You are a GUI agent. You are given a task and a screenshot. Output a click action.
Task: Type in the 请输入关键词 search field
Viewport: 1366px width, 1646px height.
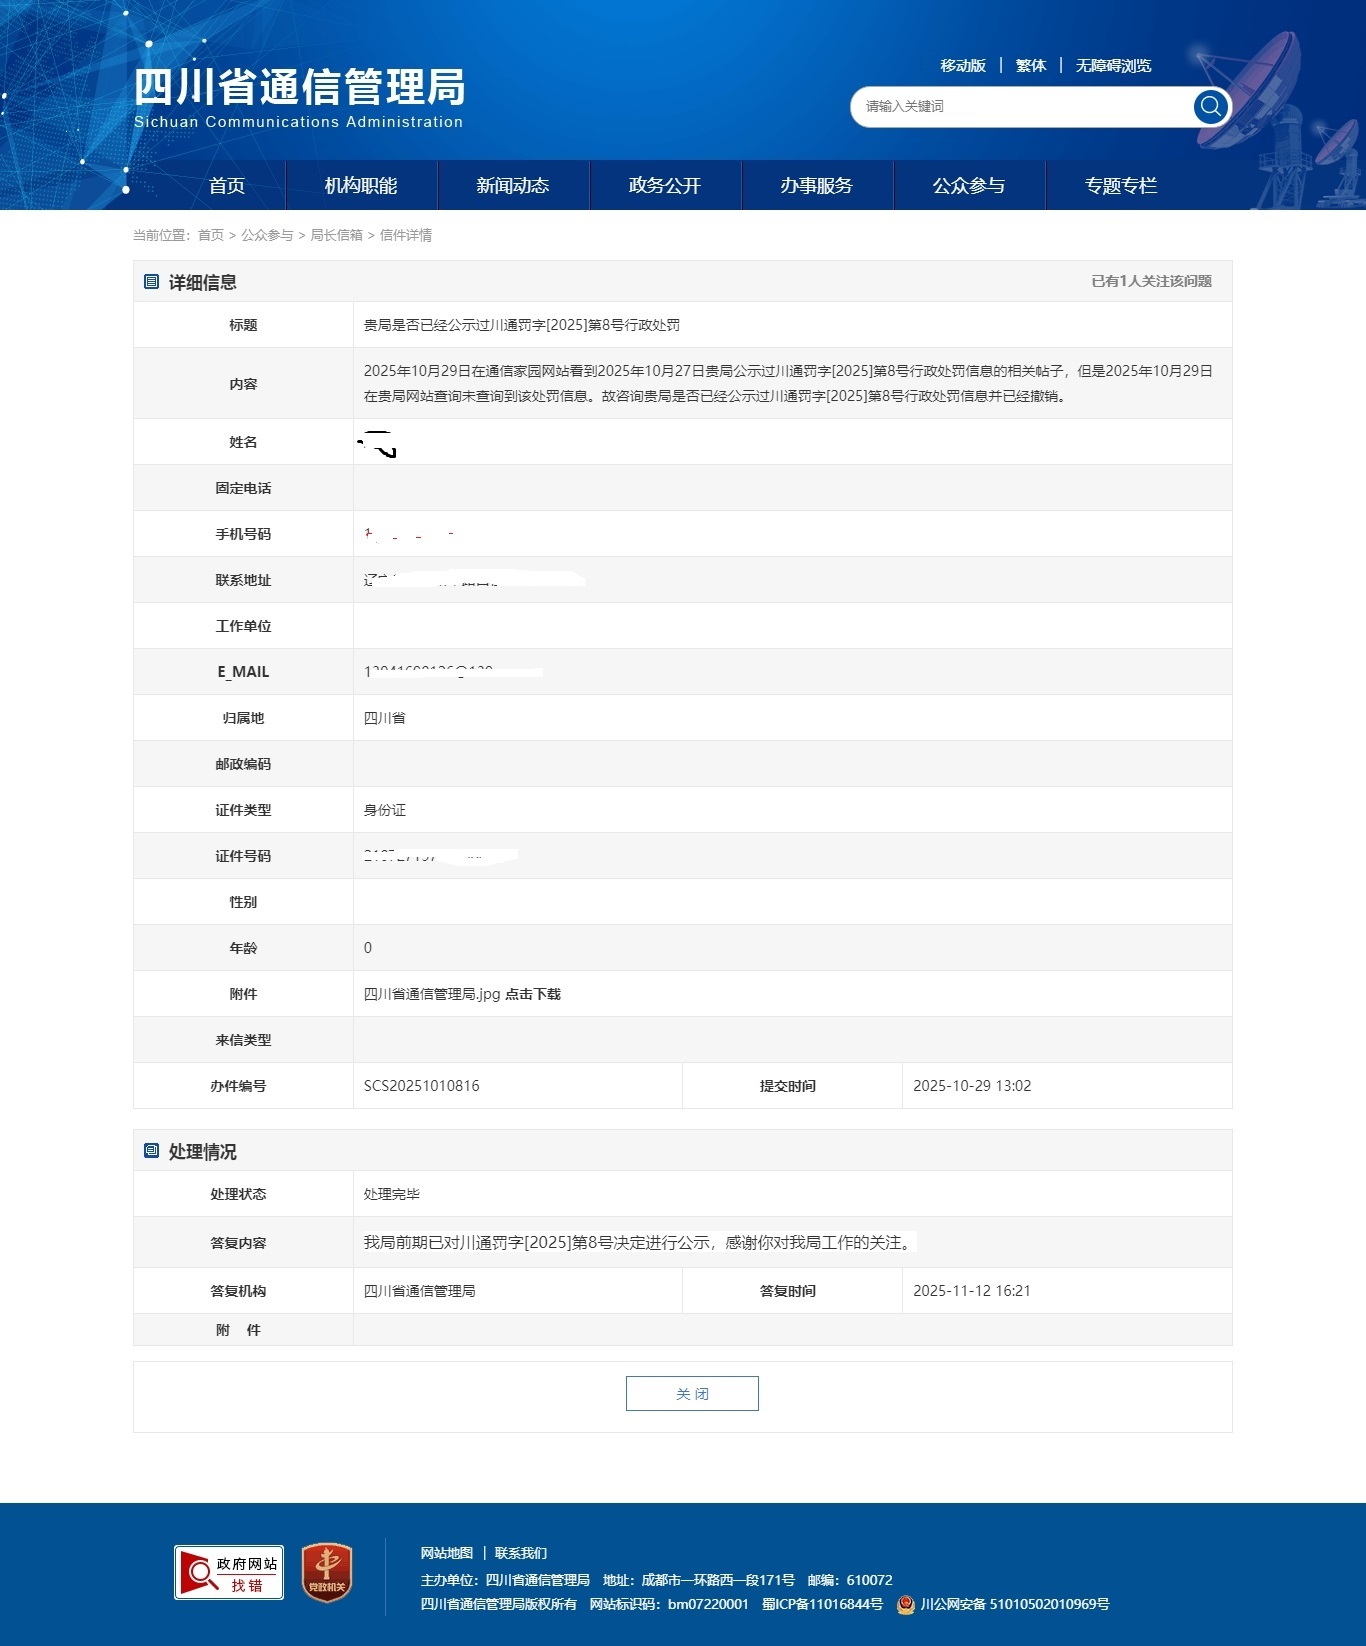pyautogui.click(x=1020, y=106)
